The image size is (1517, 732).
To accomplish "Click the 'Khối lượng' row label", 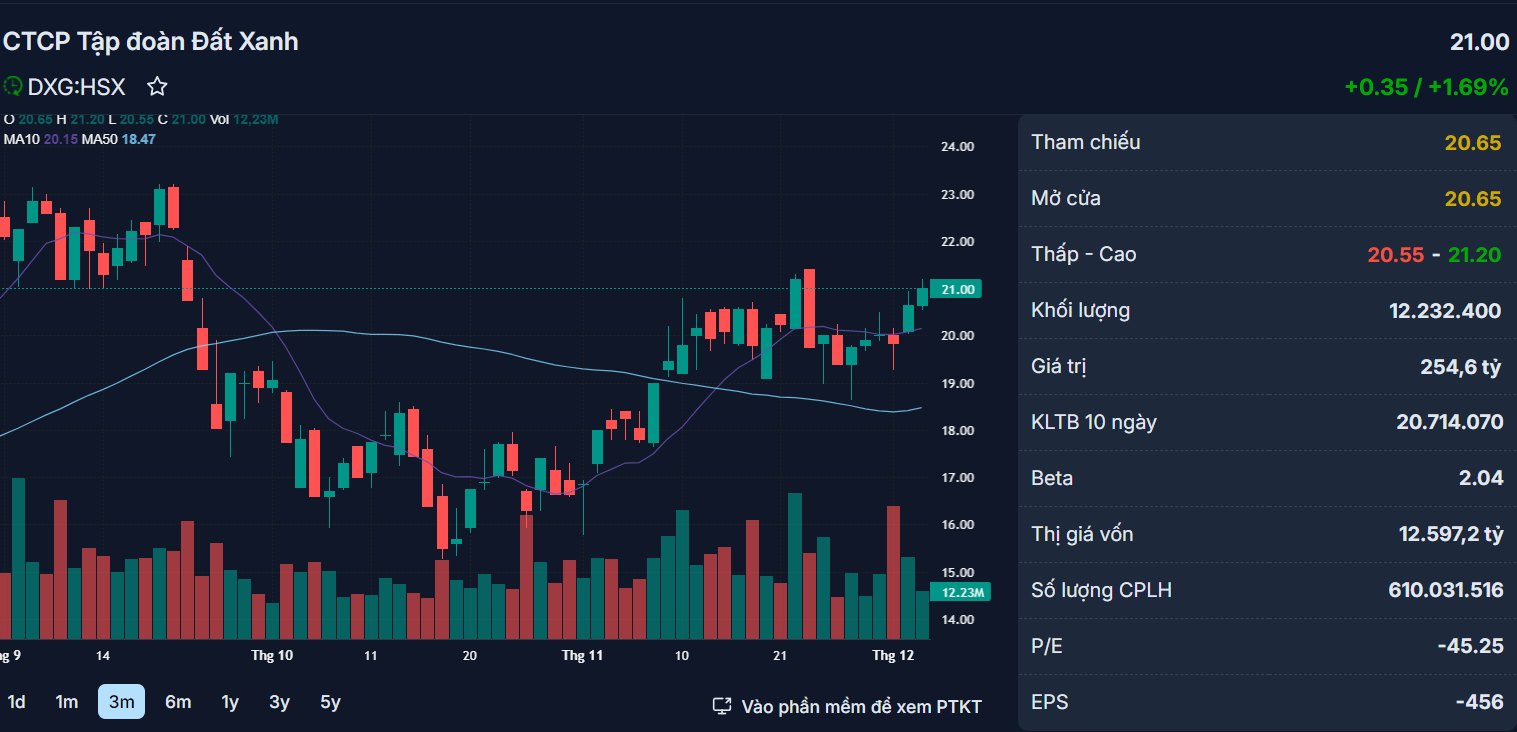I will pos(1081,310).
